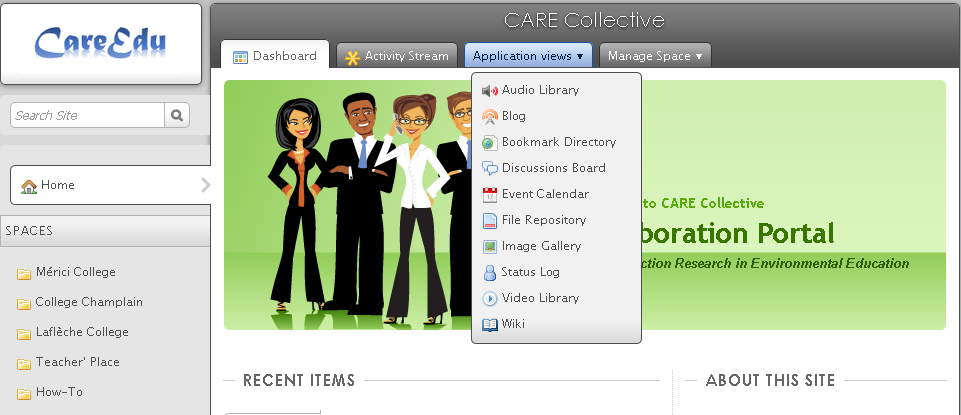Click the Video Library play icon
This screenshot has height=415, width=961.
tap(489, 299)
